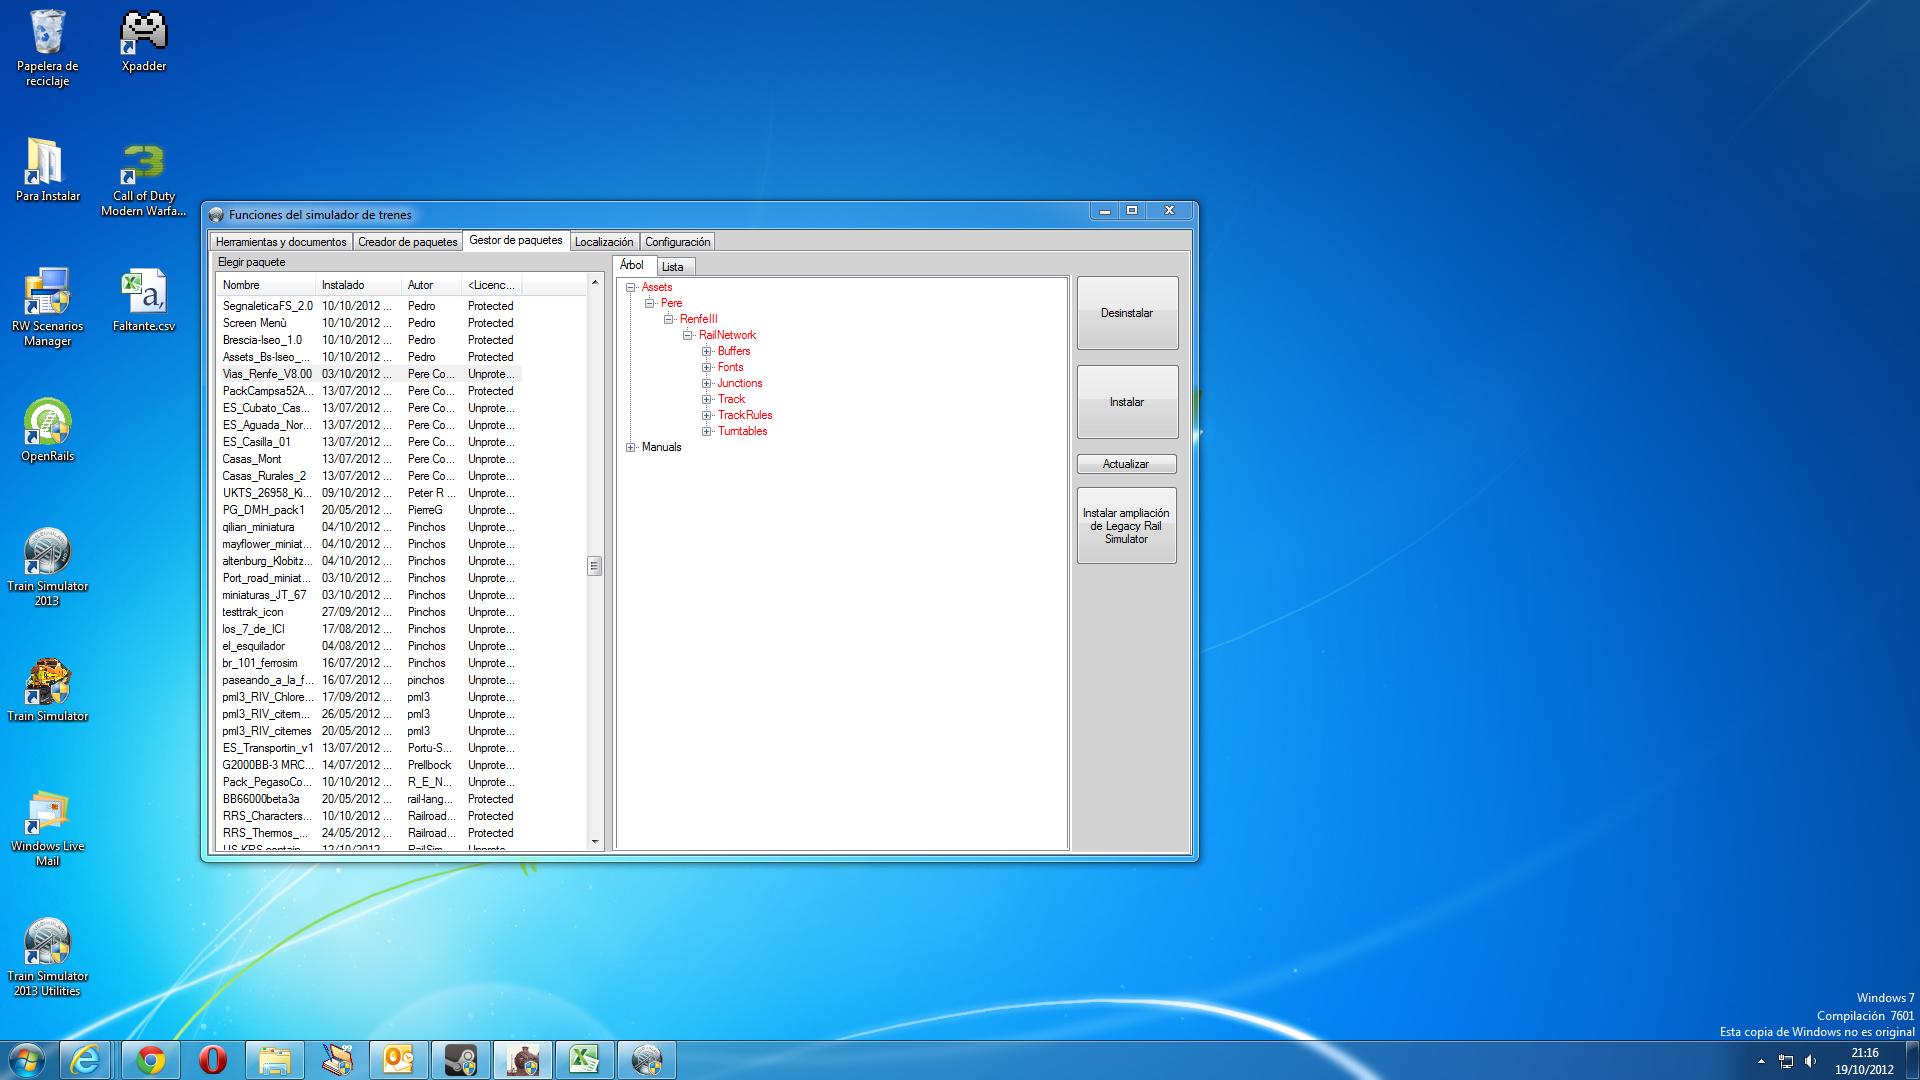Expand the Buffers tree node
The width and height of the screenshot is (1920, 1080).
[x=706, y=351]
